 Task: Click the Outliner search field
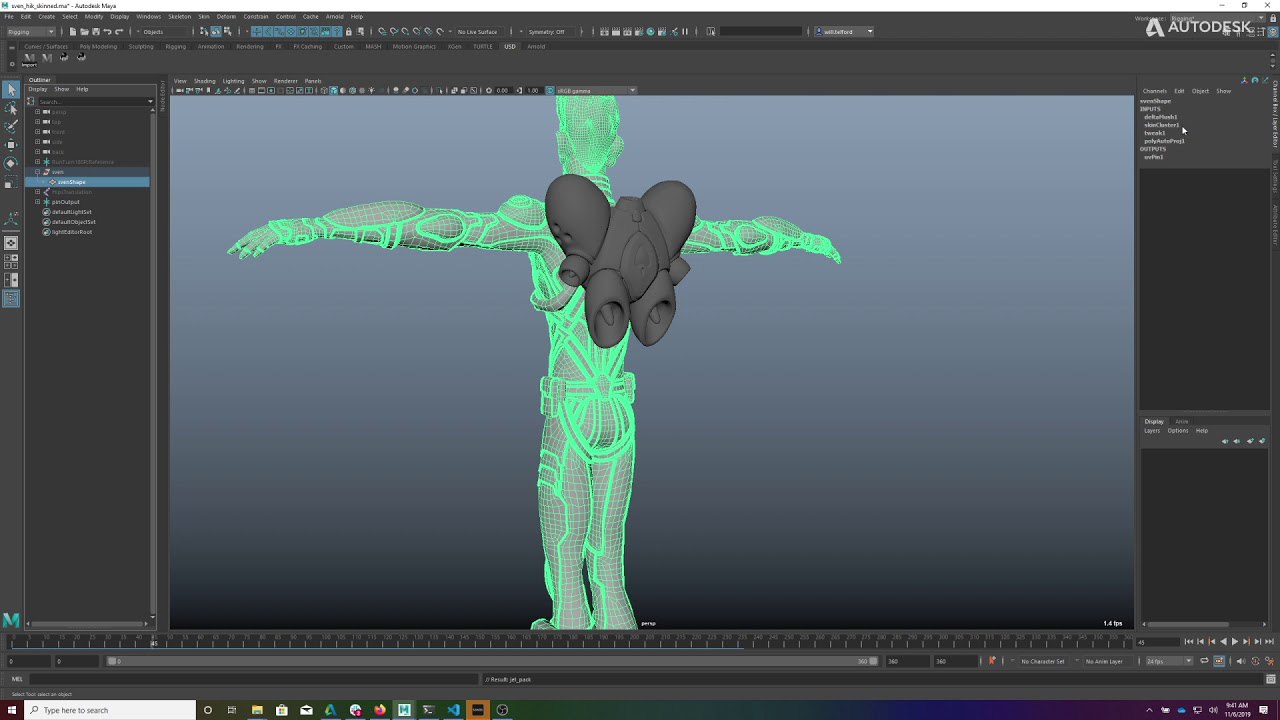click(x=90, y=101)
